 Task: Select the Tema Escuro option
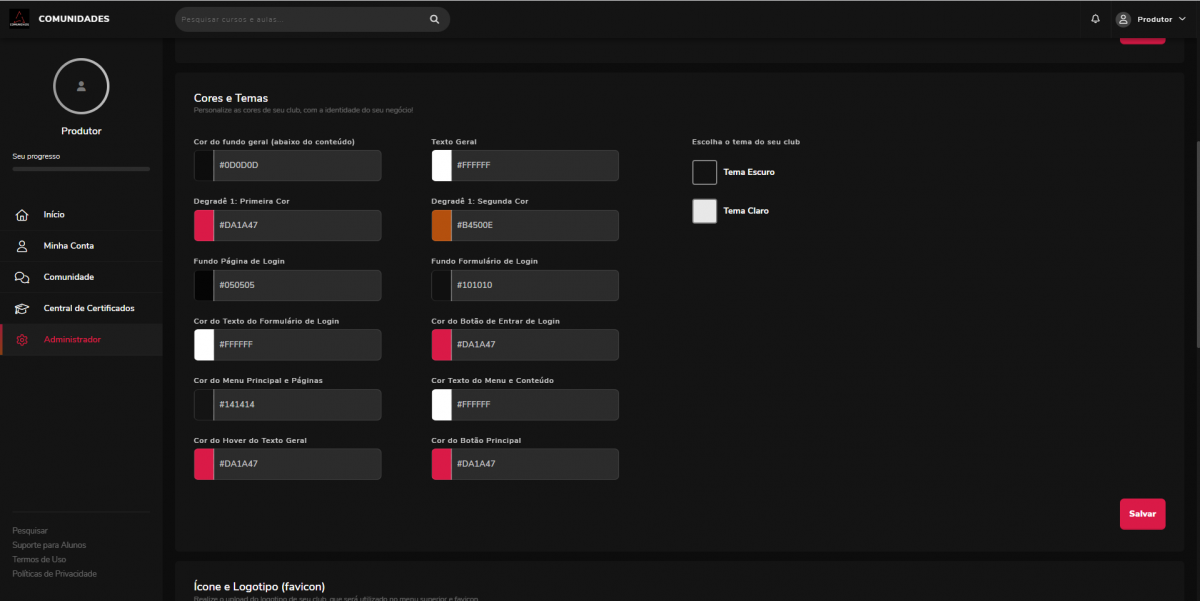tap(705, 172)
